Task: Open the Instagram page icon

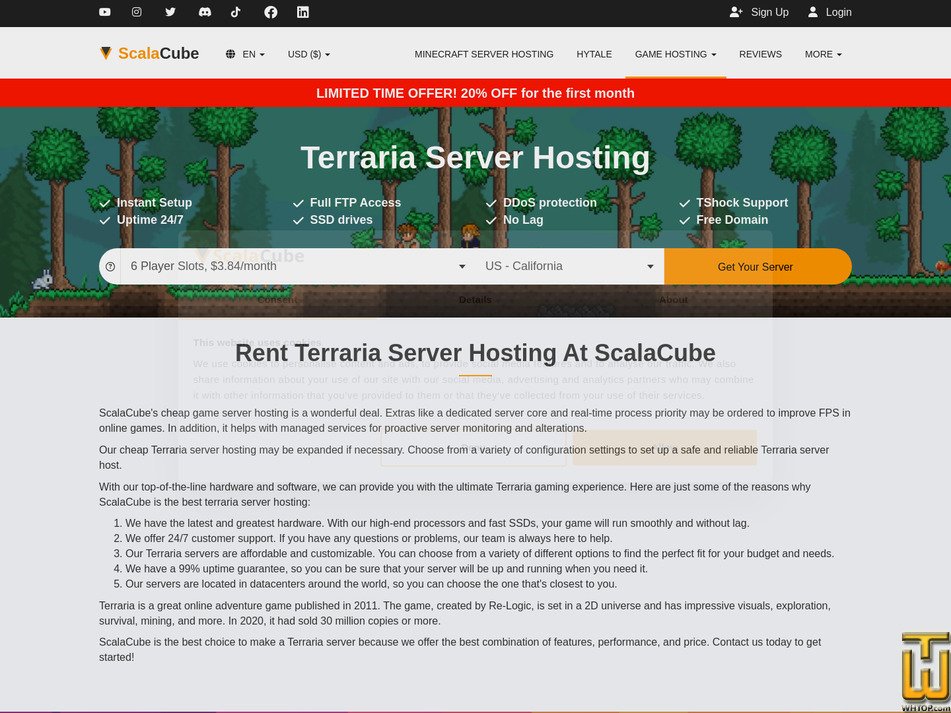Action: pos(137,12)
